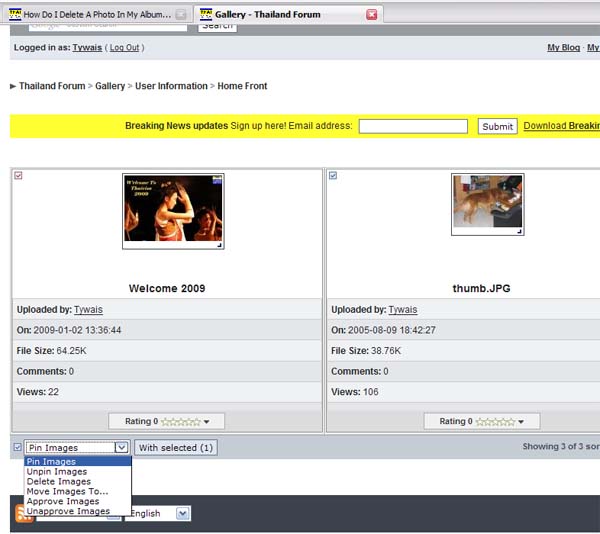Open the Tywais profile link beside Logged in as
The width and height of the screenshot is (600, 534).
pos(87,48)
